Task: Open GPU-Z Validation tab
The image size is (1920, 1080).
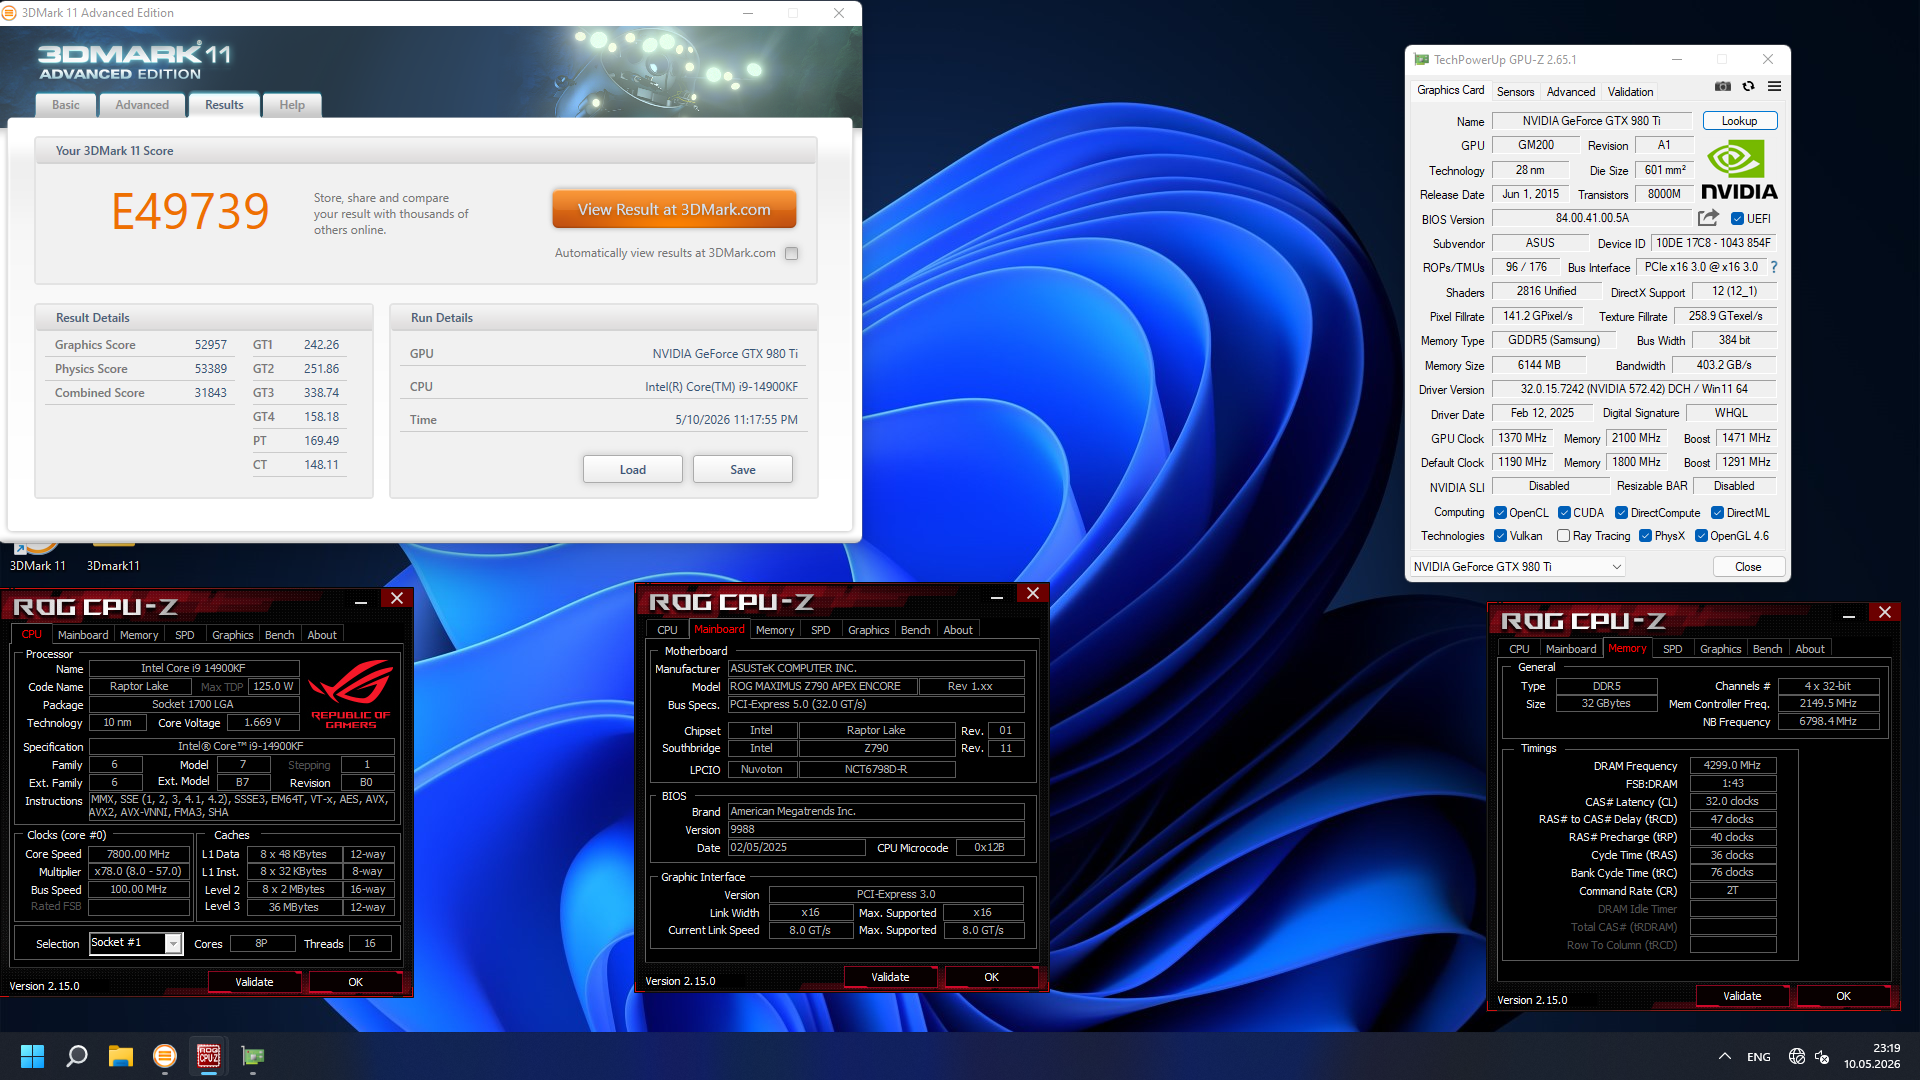Action: pos(1630,92)
